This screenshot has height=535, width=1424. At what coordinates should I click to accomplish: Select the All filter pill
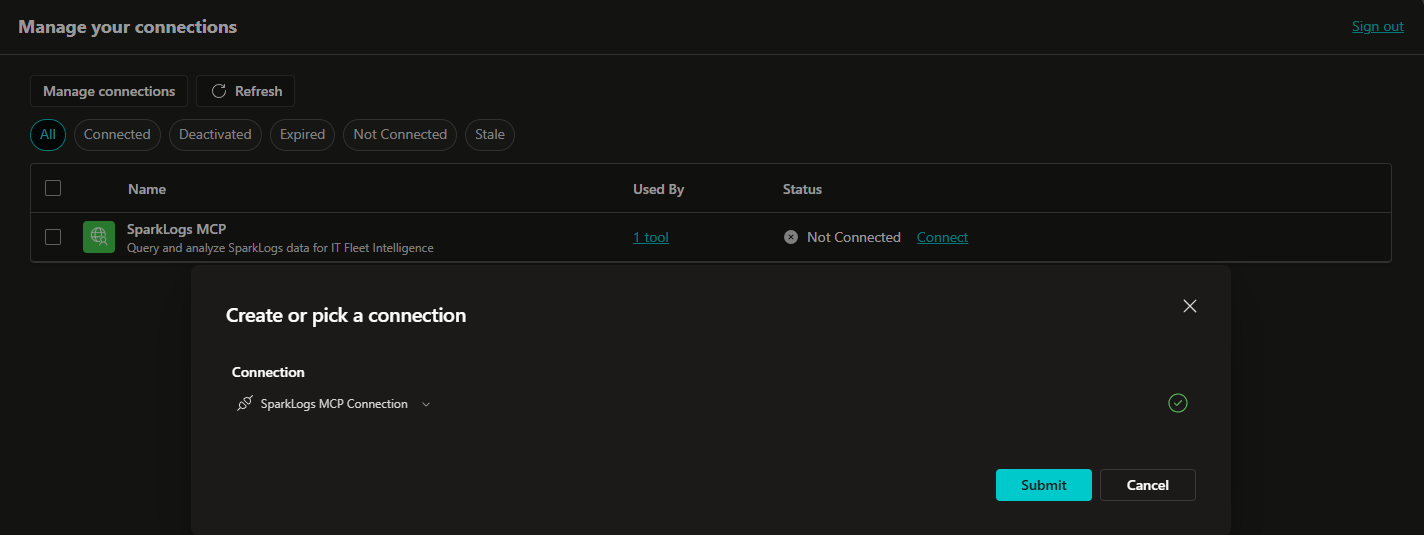click(x=48, y=134)
